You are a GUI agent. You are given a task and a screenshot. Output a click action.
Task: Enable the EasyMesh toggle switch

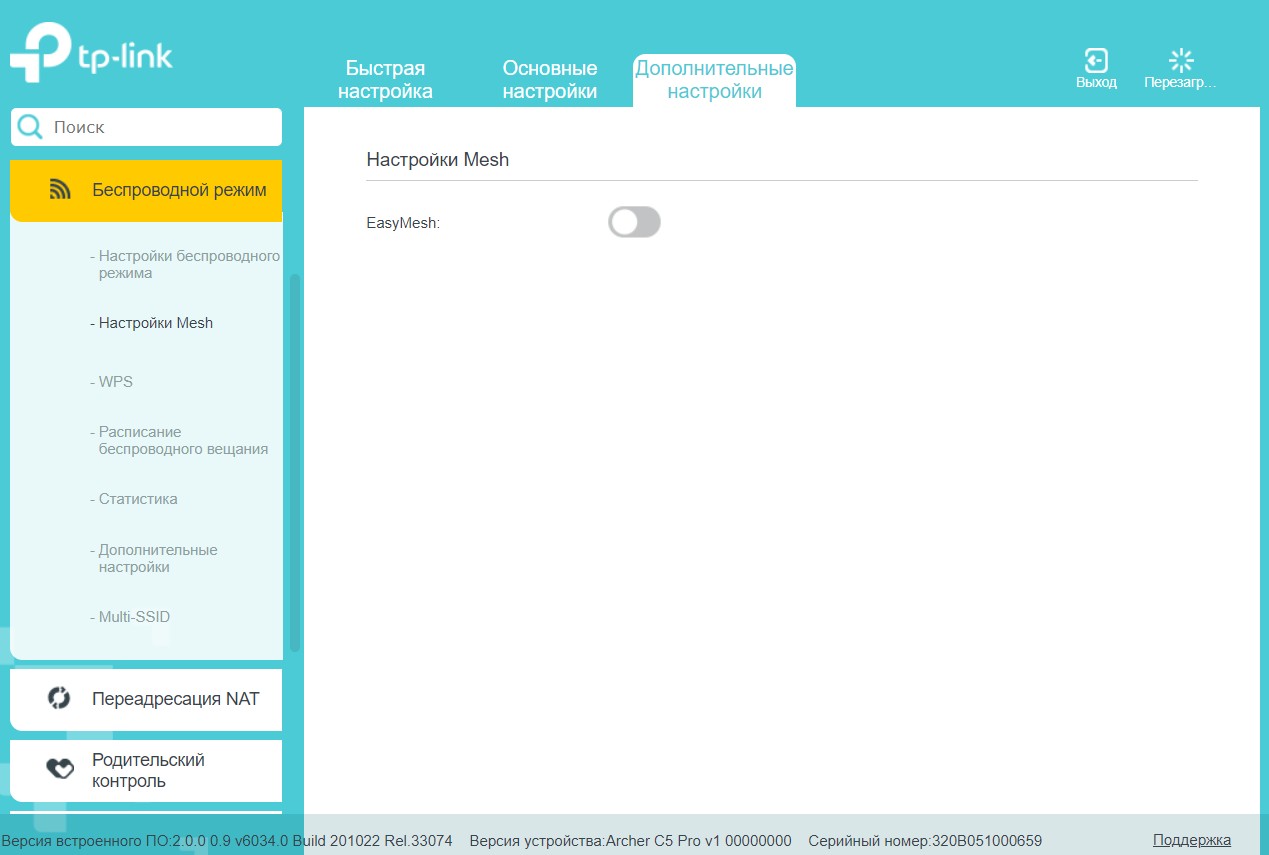coord(634,222)
